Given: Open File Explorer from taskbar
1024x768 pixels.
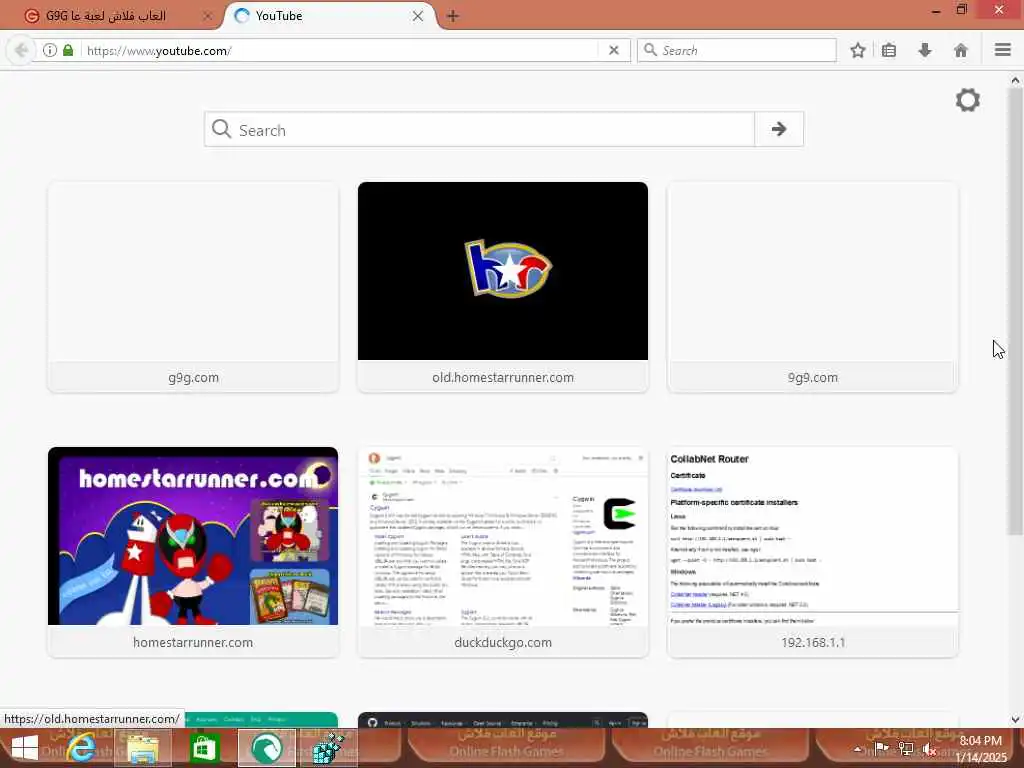Looking at the screenshot, I should (143, 748).
